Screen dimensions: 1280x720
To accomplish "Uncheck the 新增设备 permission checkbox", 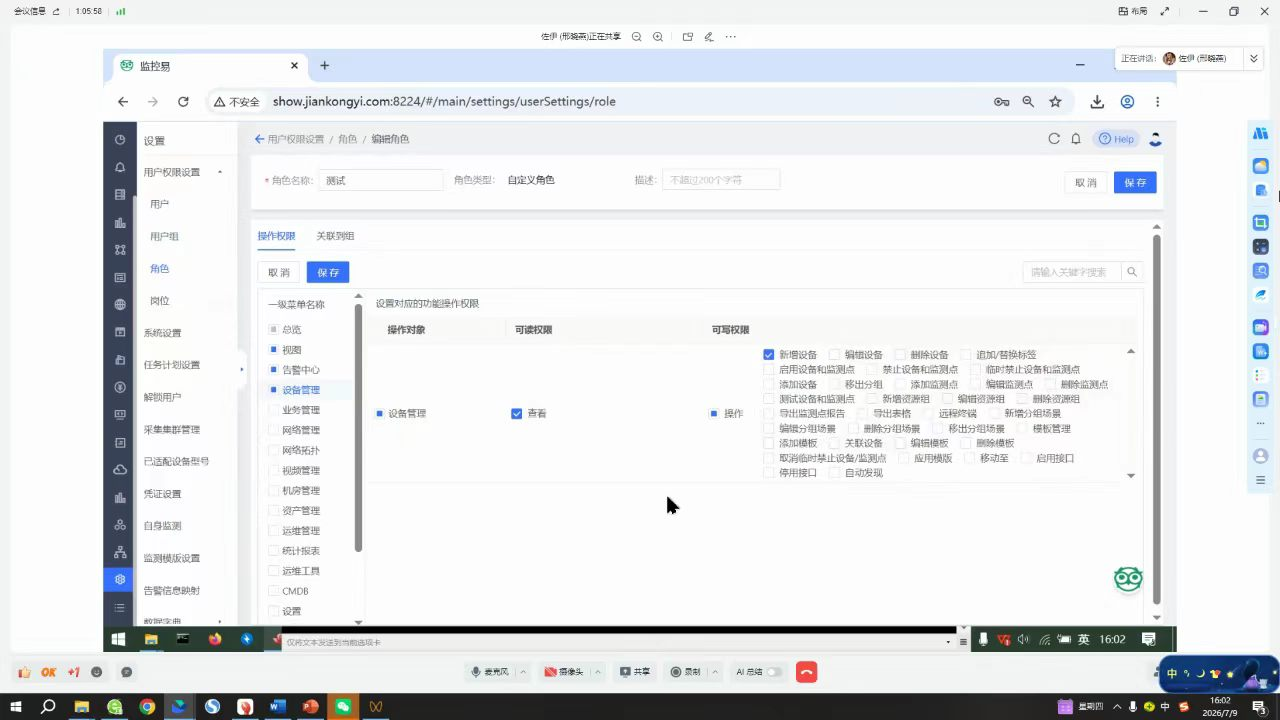I will 769,355.
